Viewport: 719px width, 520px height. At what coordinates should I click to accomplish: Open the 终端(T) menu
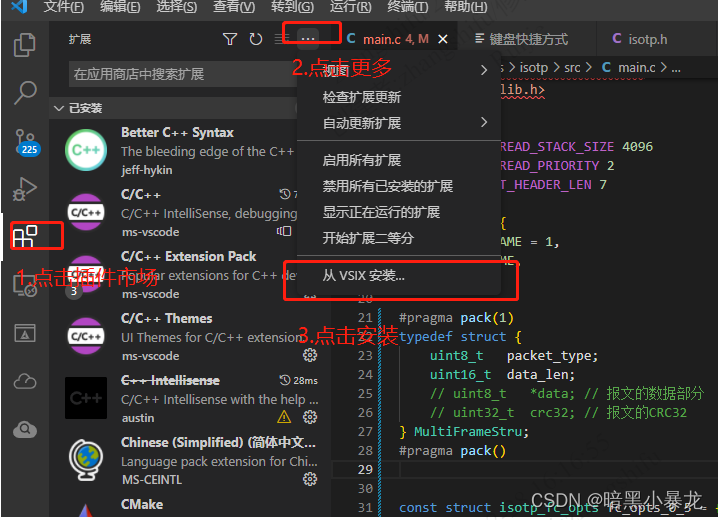tap(408, 6)
